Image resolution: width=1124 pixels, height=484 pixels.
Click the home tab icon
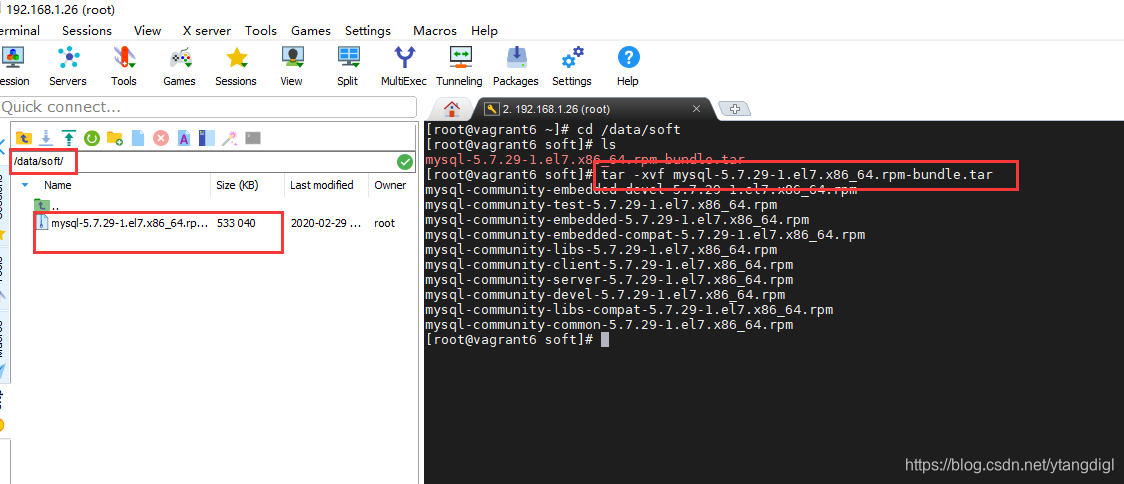[452, 109]
